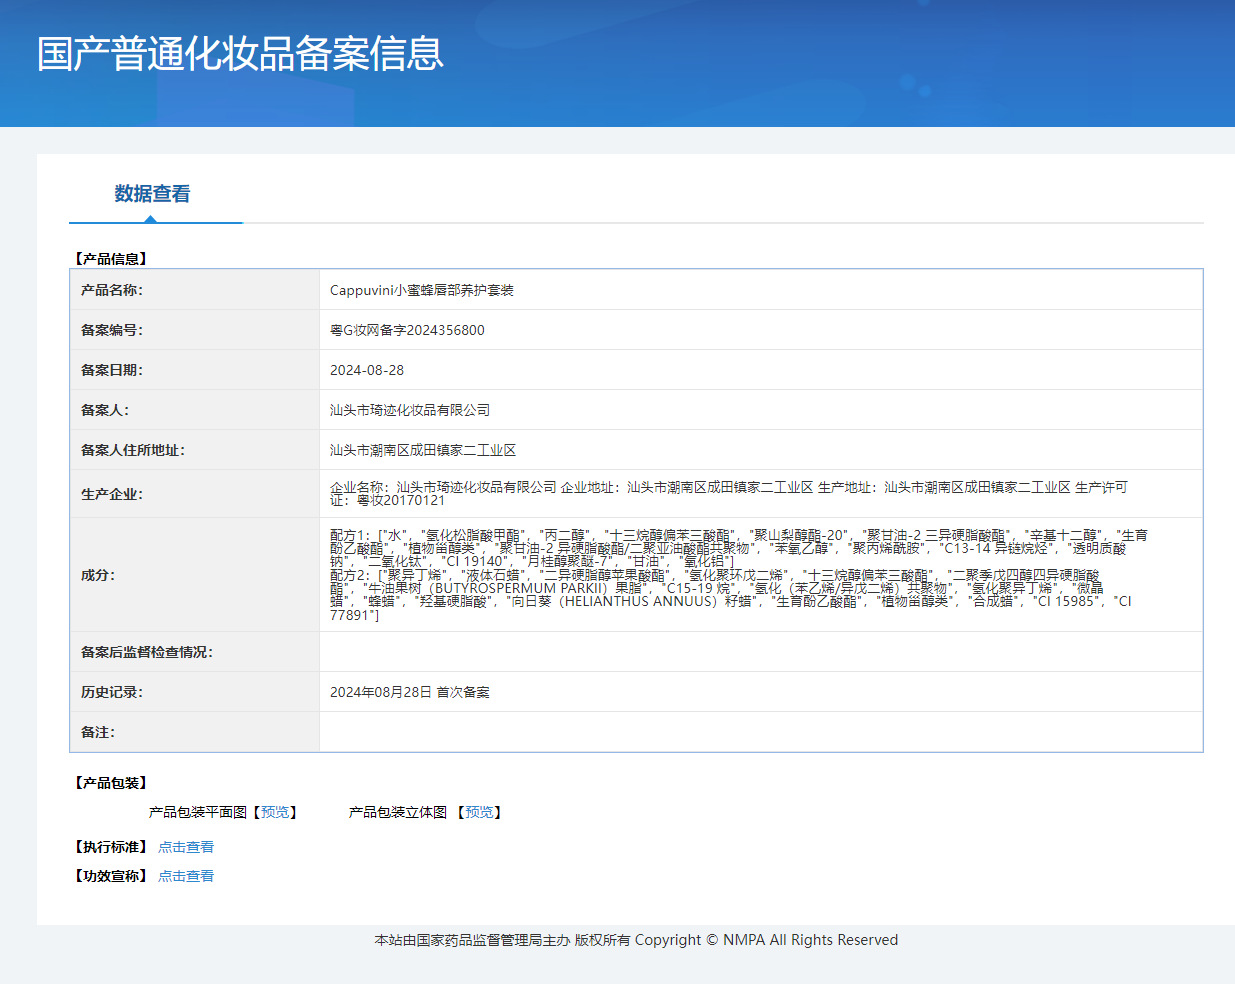1235x984 pixels.
Task: Open 点击查看 link for 执行标准
Action: [186, 847]
